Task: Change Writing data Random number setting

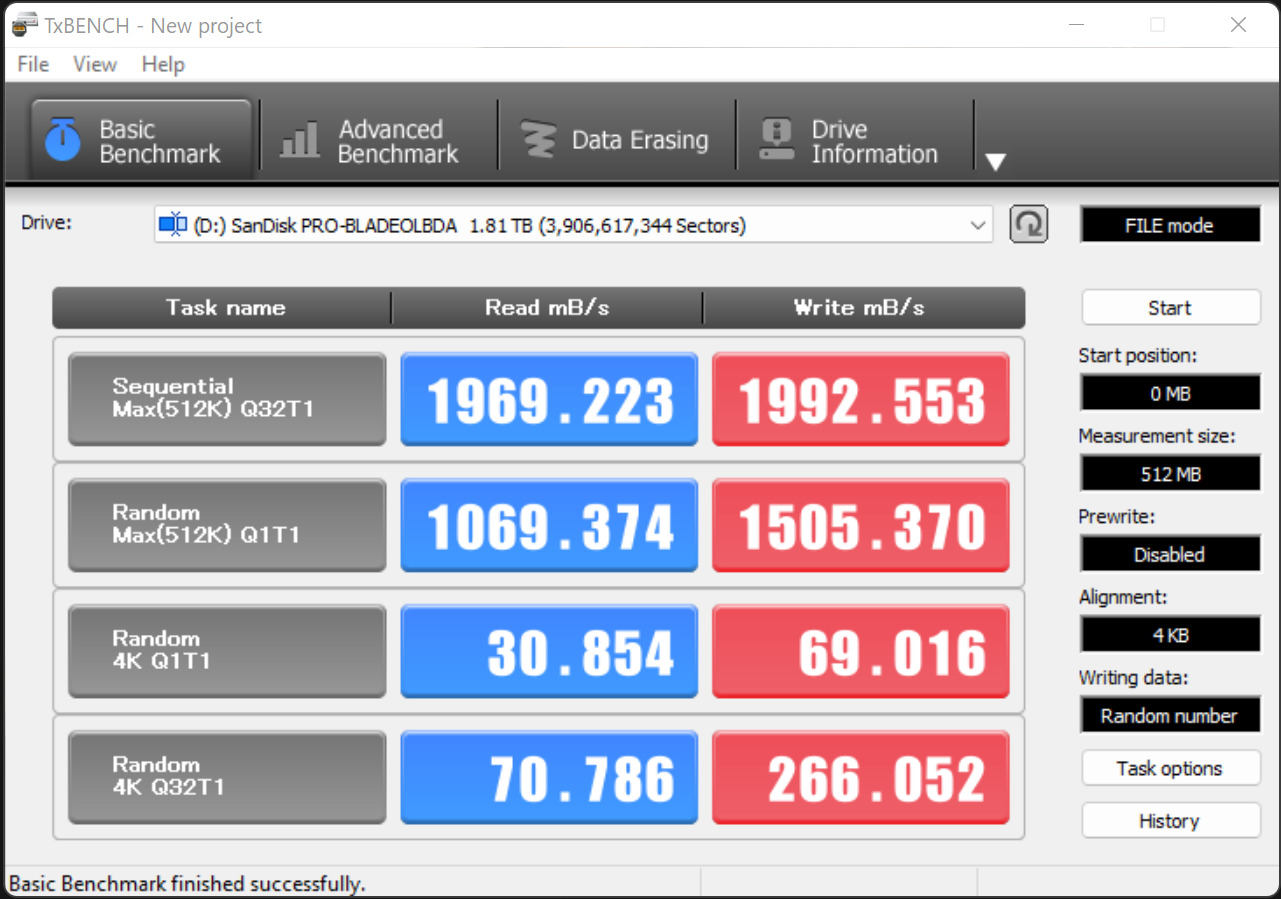Action: 1170,716
